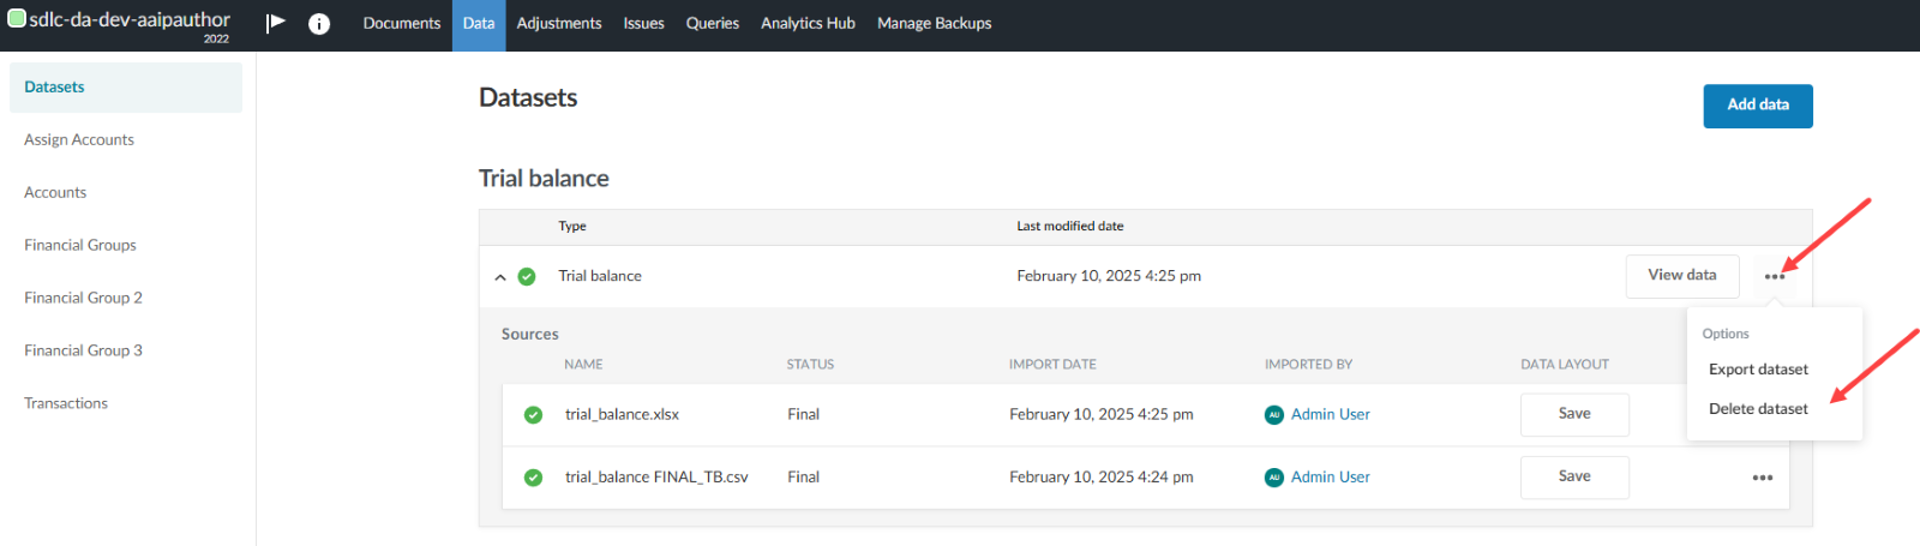Click green check icon for trial_balance FINAL_TB.csv
The width and height of the screenshot is (1920, 546).
[533, 478]
